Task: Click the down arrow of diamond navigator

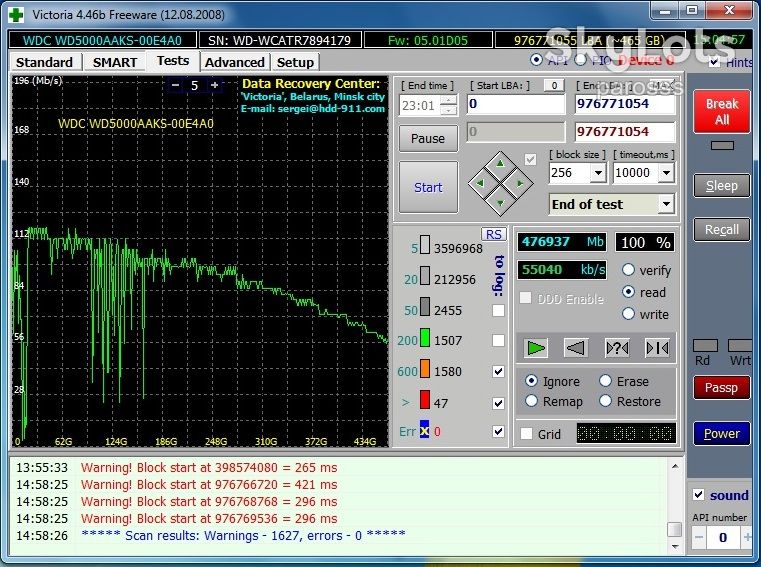Action: [x=500, y=202]
